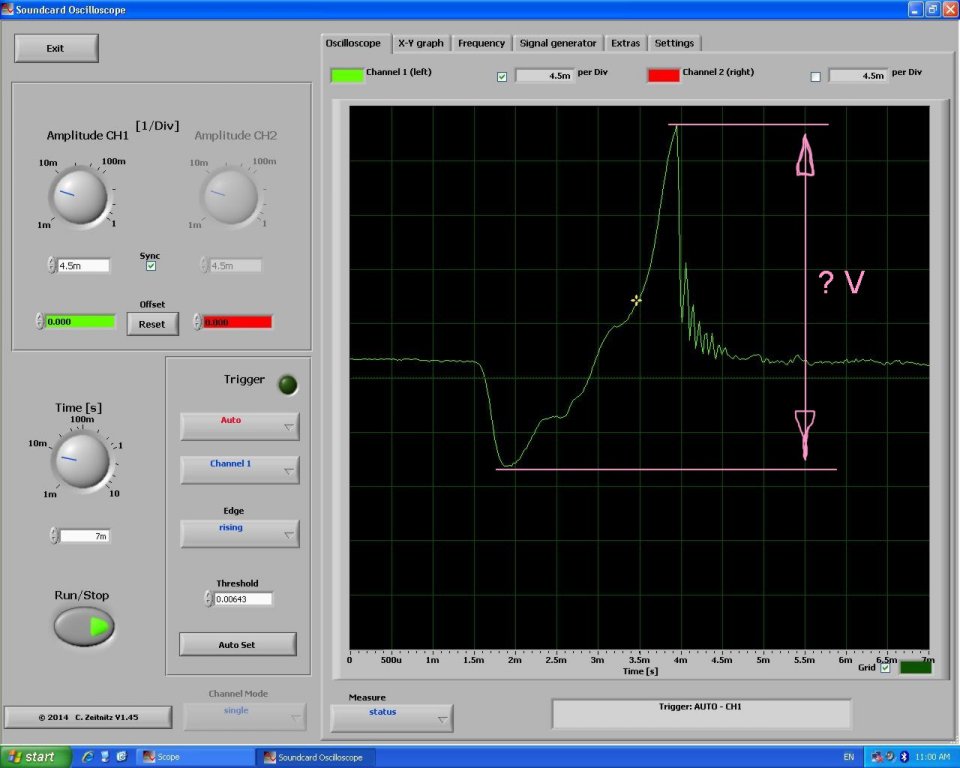Switch to the X-Y graph tab
The image size is (960, 768).
coord(420,43)
